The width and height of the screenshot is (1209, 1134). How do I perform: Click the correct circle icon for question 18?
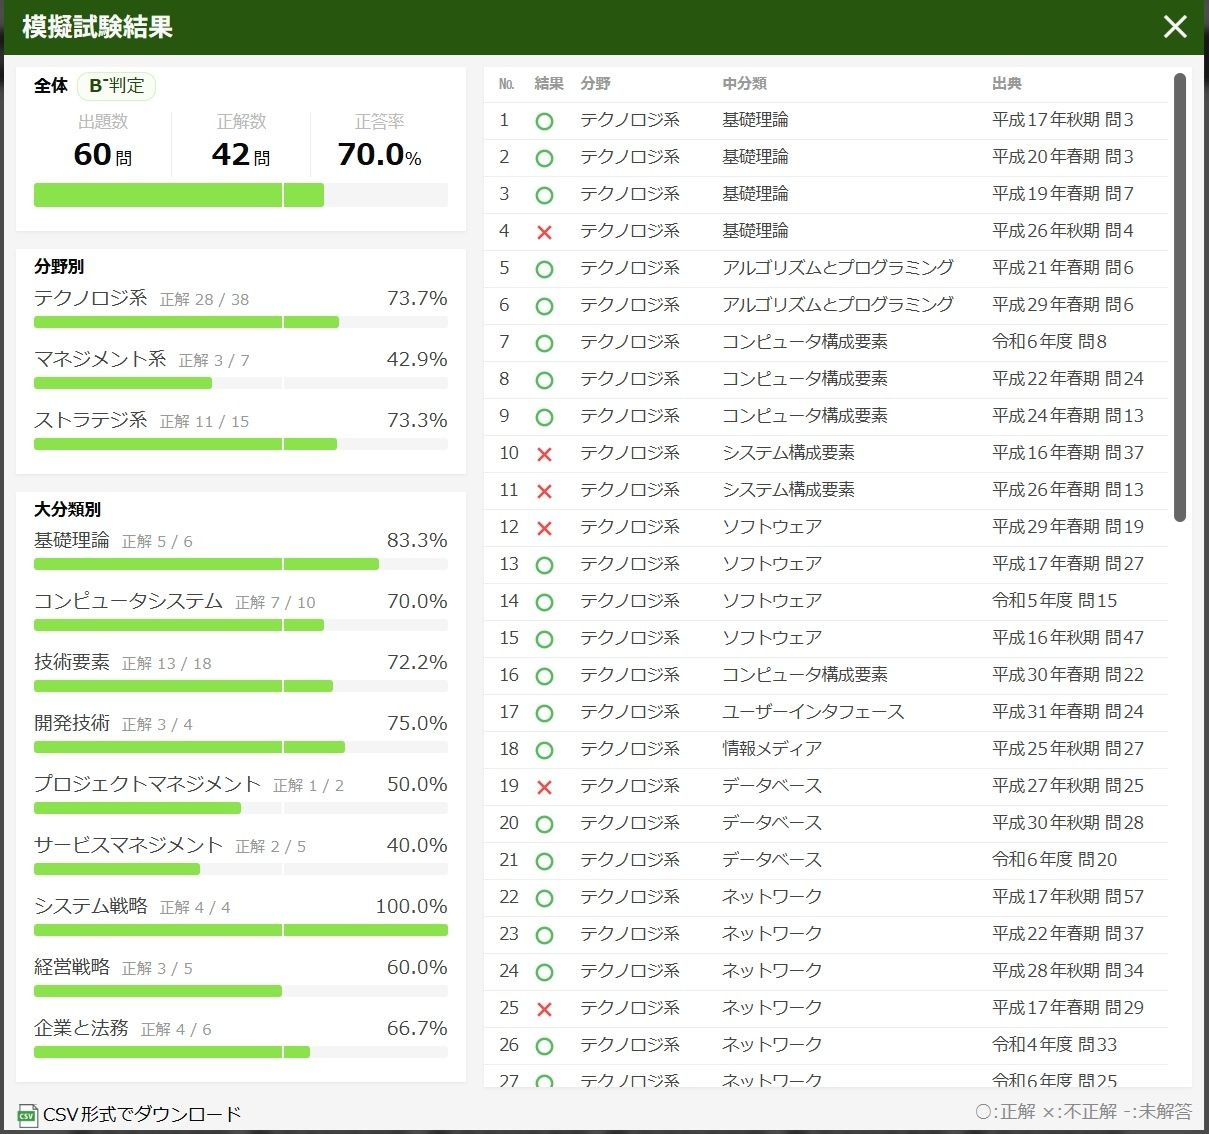point(544,750)
